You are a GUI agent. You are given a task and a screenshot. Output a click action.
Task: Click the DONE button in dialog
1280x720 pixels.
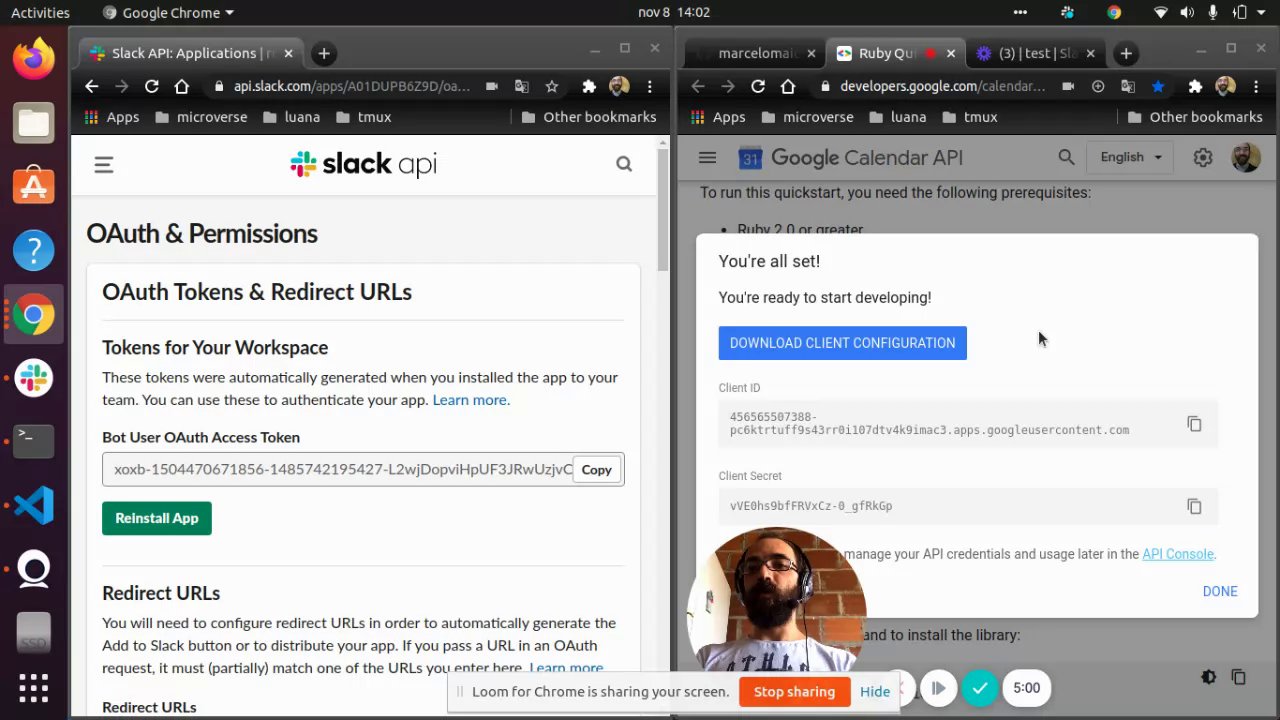tap(1220, 591)
